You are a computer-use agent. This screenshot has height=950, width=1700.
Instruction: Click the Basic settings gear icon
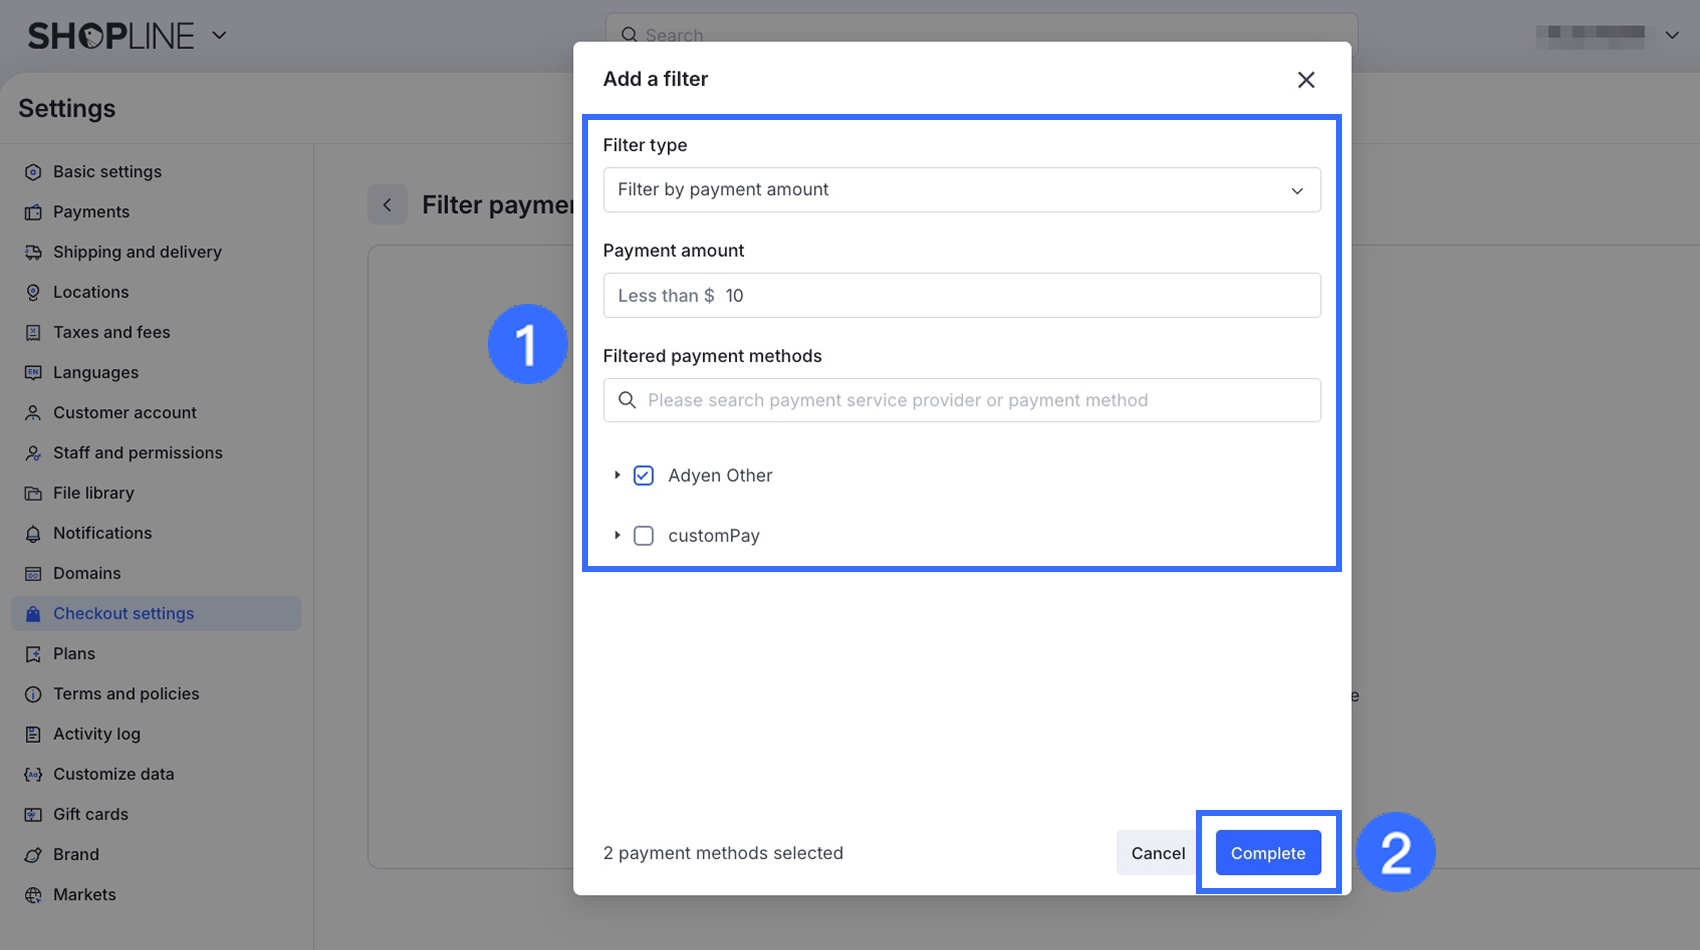33,172
